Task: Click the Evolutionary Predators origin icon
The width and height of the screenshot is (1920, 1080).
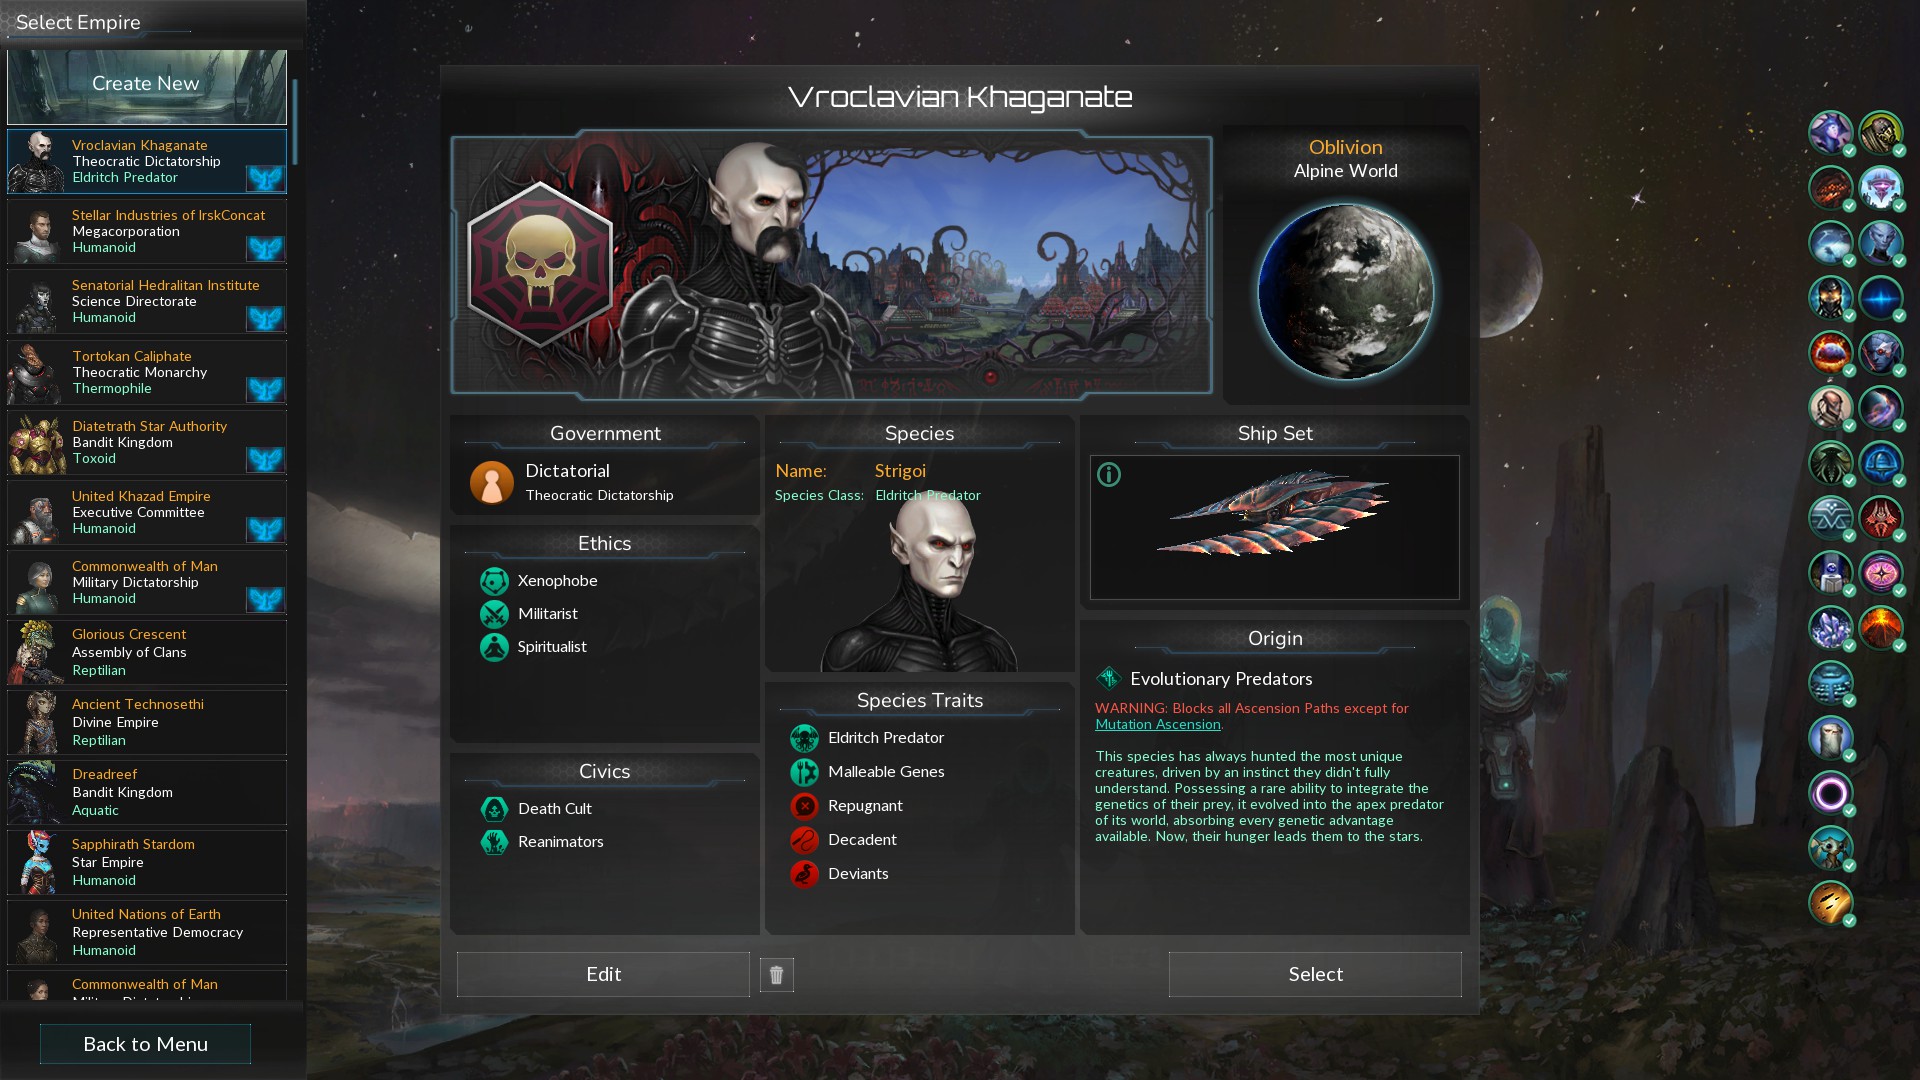Action: 1108,679
